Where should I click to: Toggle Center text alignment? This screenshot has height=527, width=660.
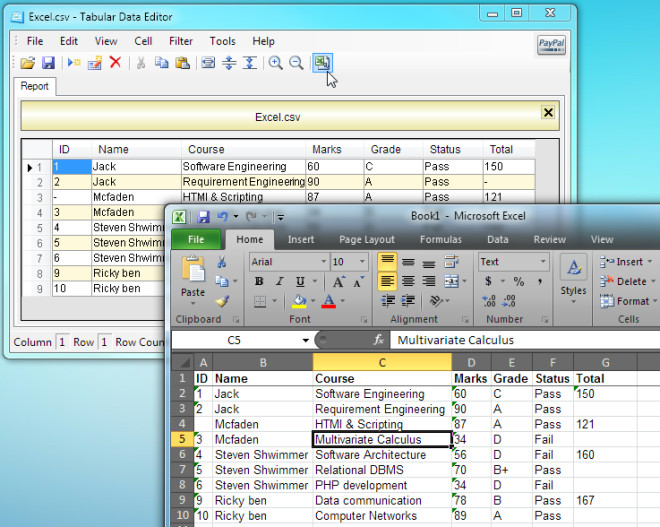[408, 281]
